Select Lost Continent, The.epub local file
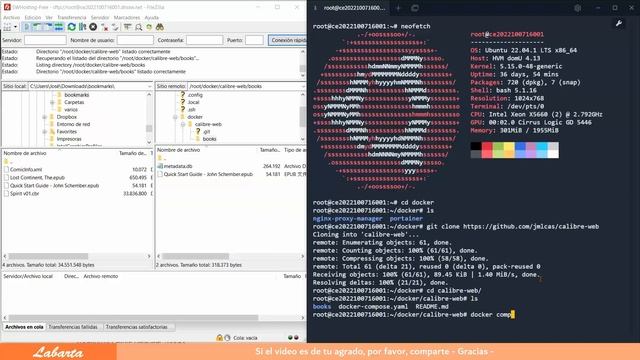 pyautogui.click(x=37, y=178)
